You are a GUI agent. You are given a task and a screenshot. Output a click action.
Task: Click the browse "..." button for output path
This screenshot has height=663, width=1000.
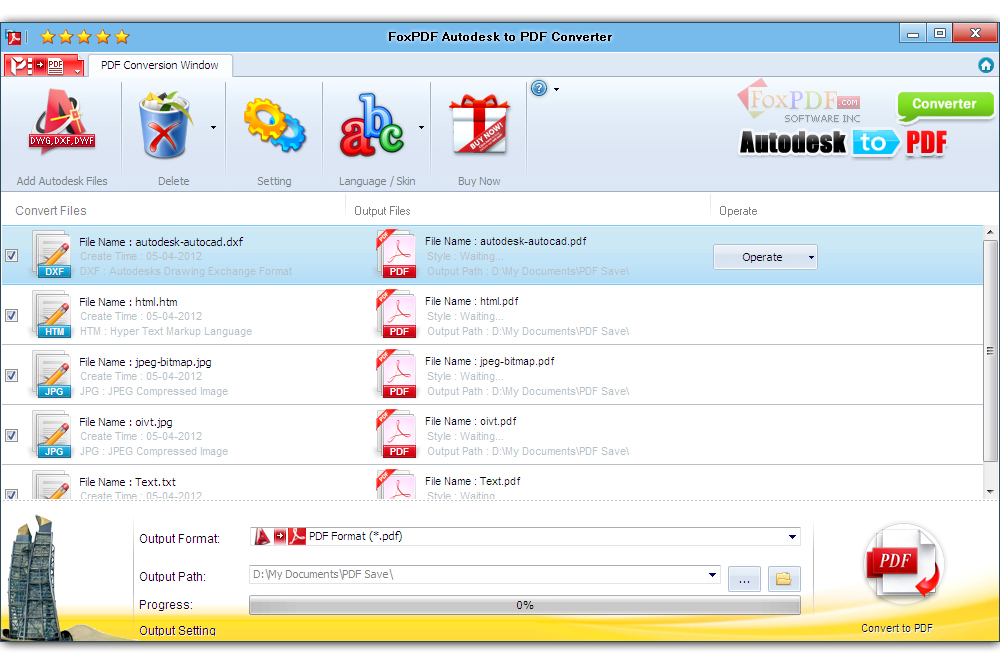pos(744,579)
